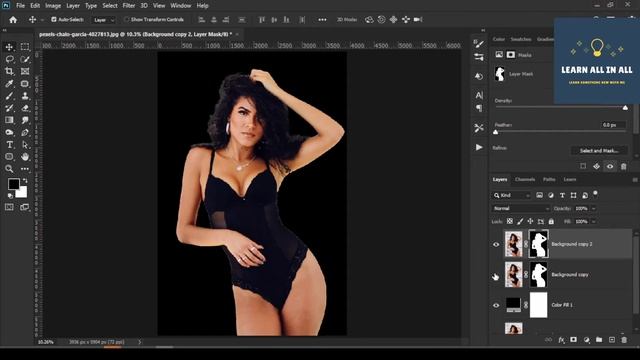640x360 pixels.
Task: Toggle Quick Mask mode icon
Action: (9, 207)
